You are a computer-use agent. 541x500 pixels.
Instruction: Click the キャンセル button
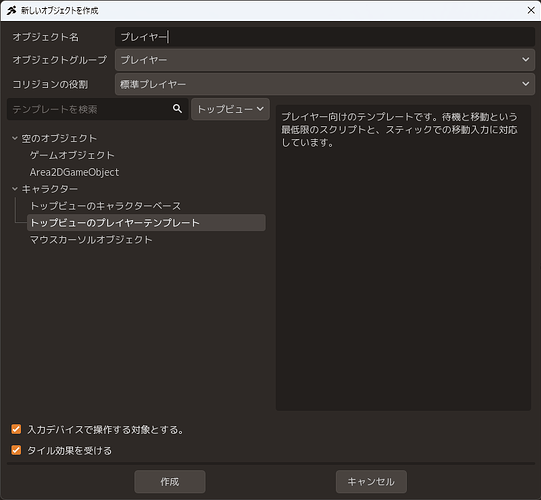(371, 481)
